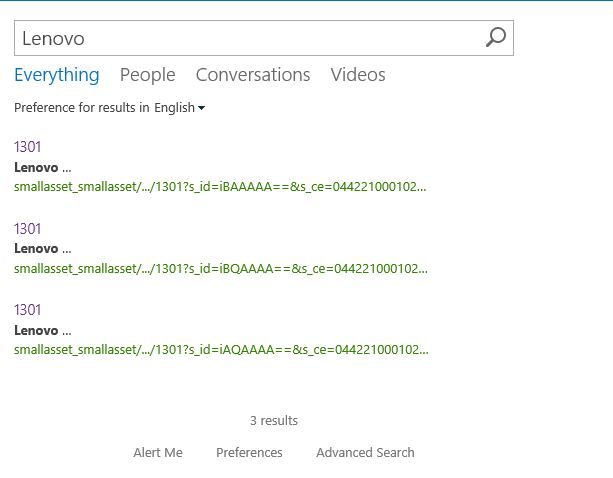The width and height of the screenshot is (613, 478).
Task: Click the Alert Me link
Action: (x=158, y=453)
